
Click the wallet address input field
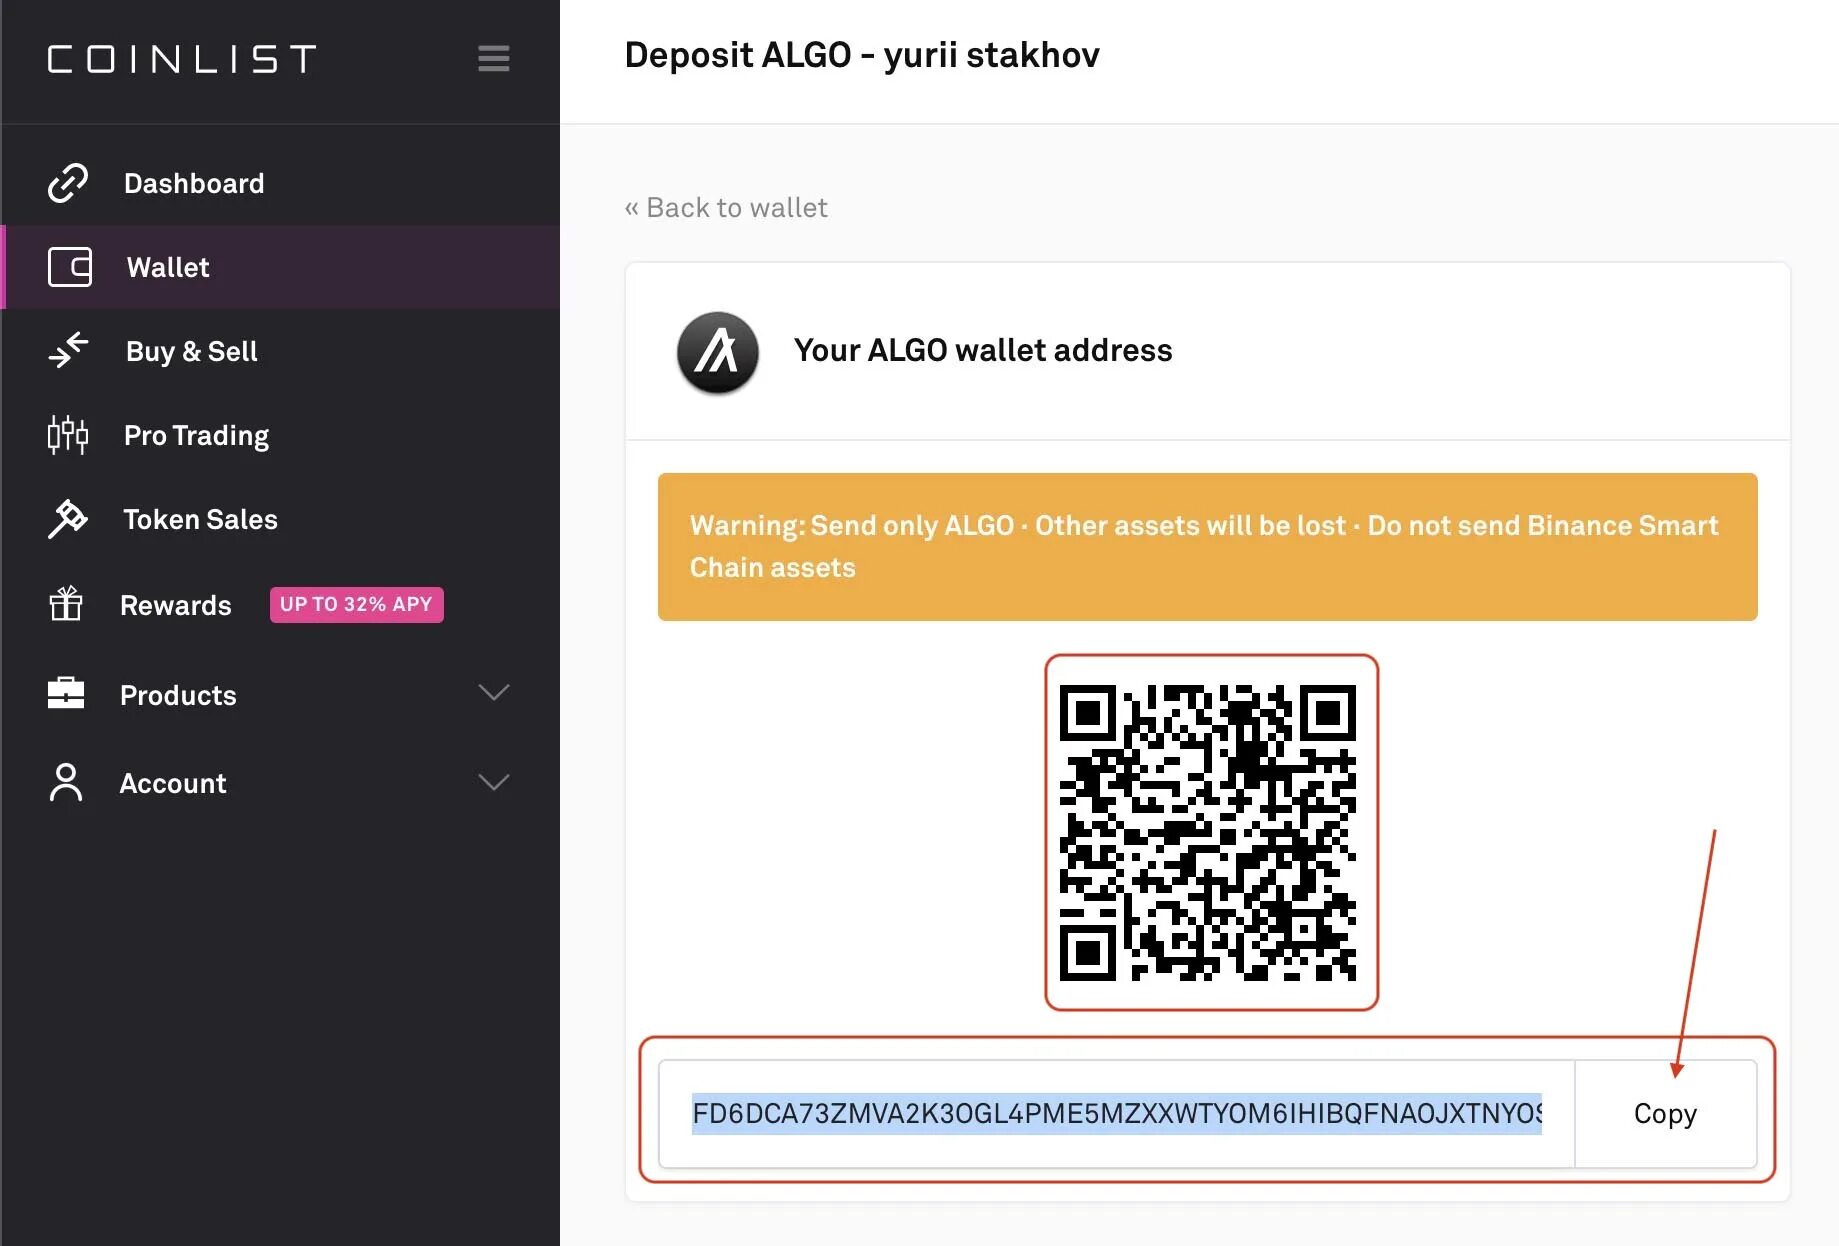click(x=1116, y=1113)
